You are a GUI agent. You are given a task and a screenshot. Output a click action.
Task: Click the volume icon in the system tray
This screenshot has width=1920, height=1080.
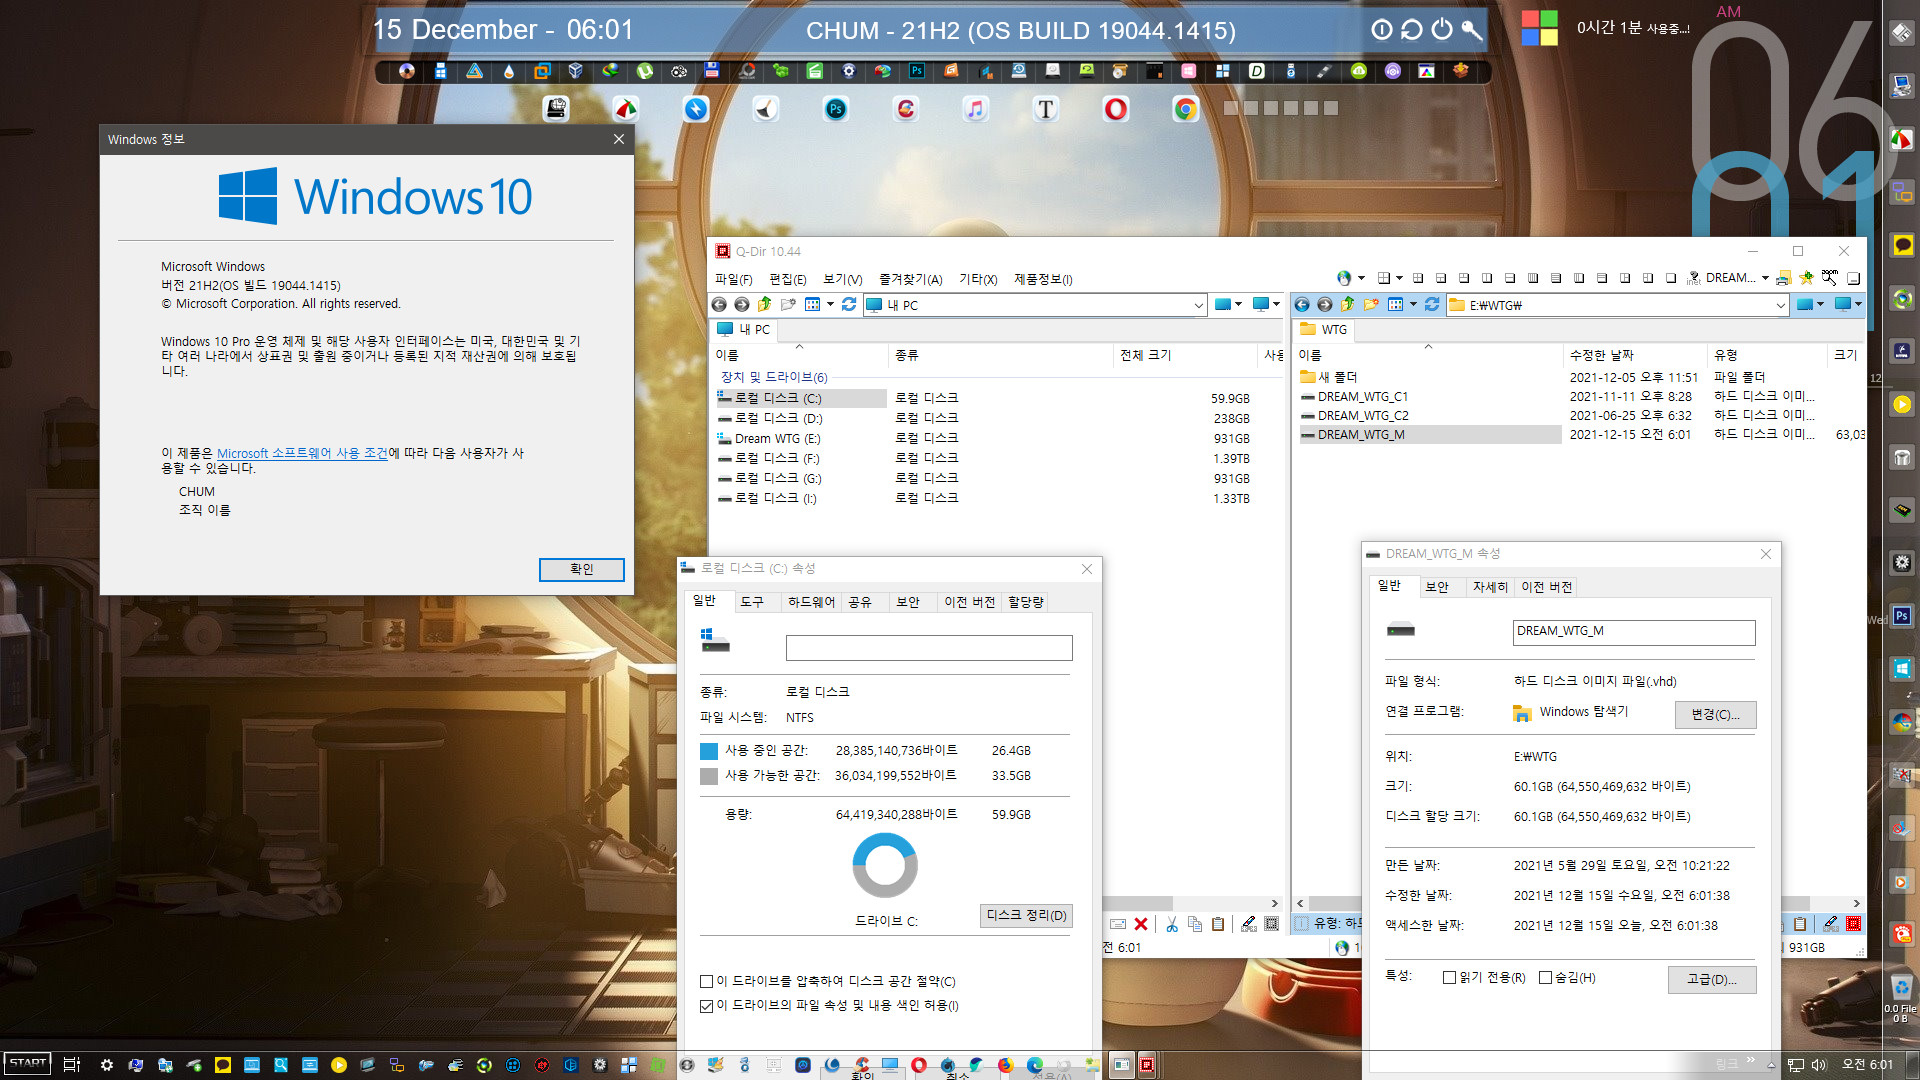pyautogui.click(x=1819, y=1065)
